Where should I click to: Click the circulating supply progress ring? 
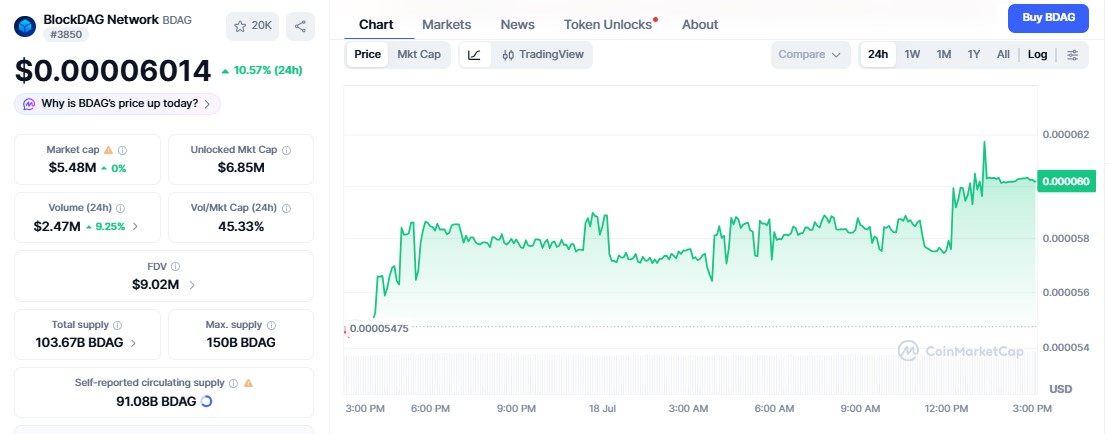[x=206, y=401]
